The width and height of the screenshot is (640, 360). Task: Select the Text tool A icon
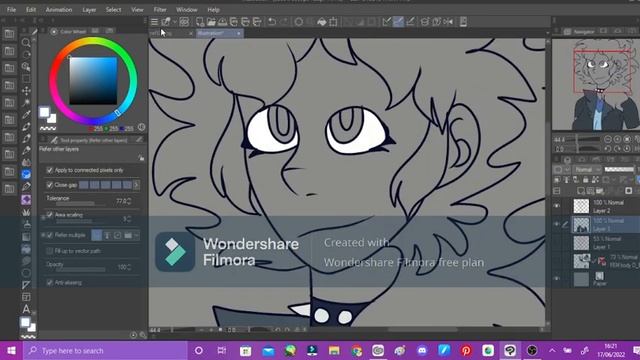tap(26, 309)
